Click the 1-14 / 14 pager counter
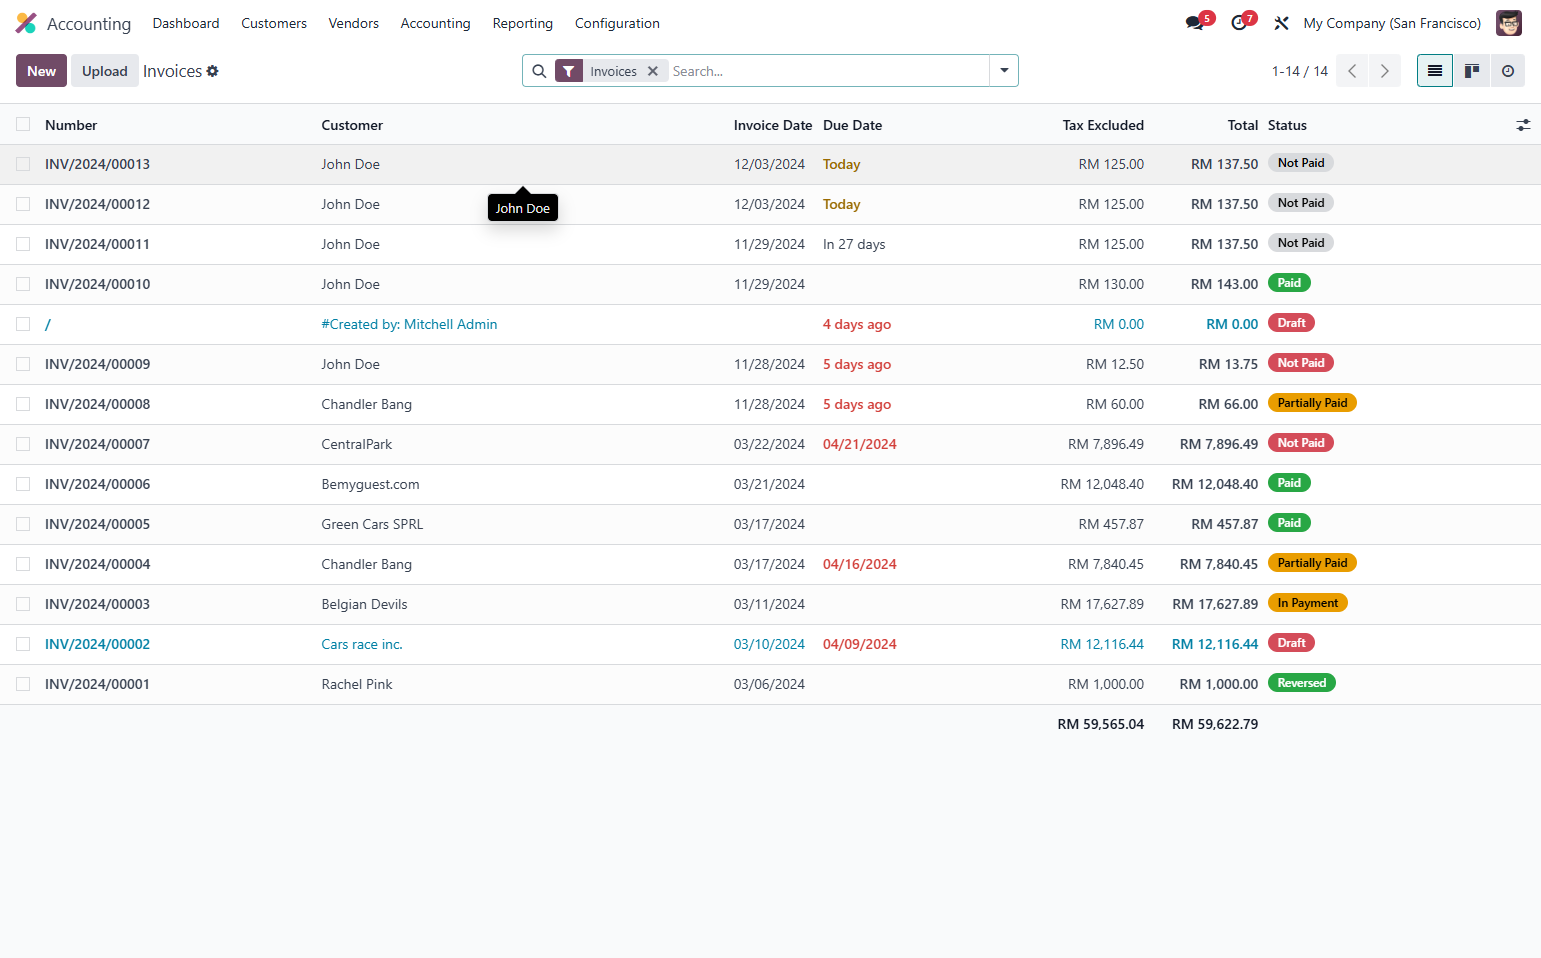The width and height of the screenshot is (1541, 958). click(x=1300, y=71)
